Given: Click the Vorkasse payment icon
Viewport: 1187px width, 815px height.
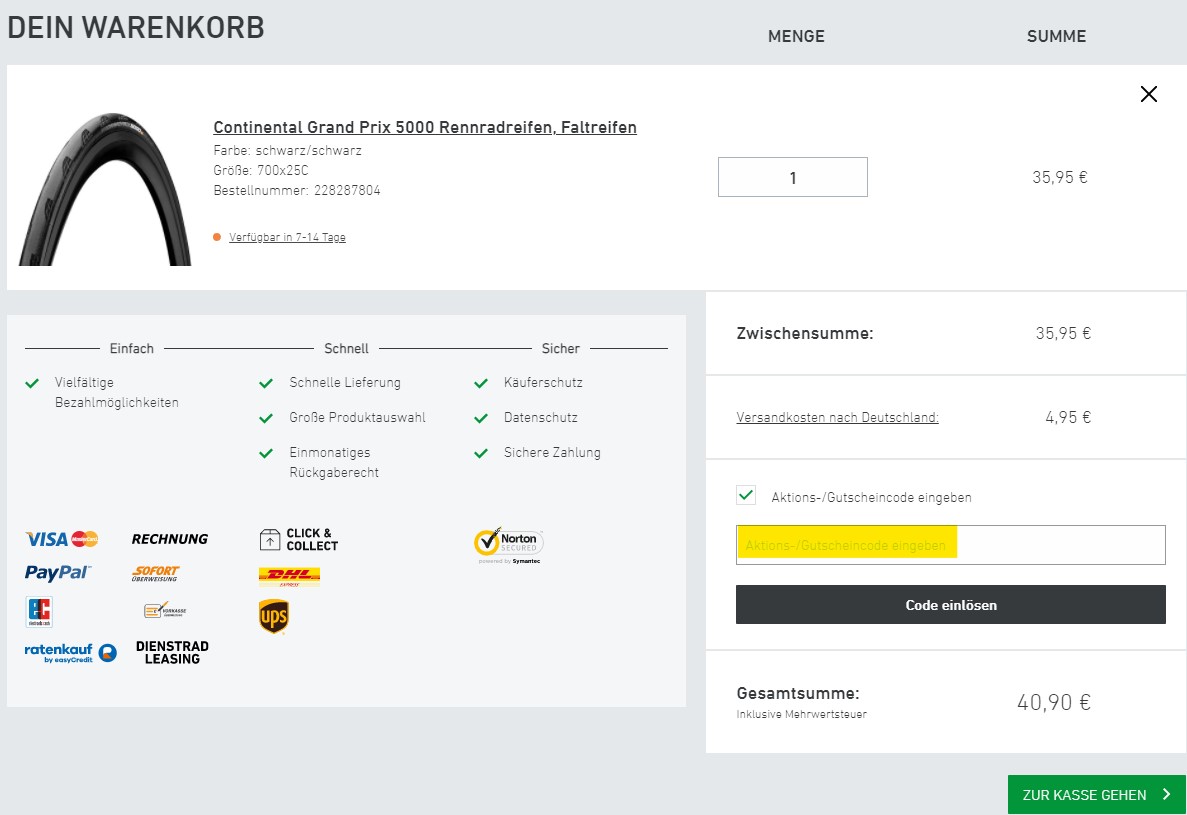Looking at the screenshot, I should [x=165, y=610].
